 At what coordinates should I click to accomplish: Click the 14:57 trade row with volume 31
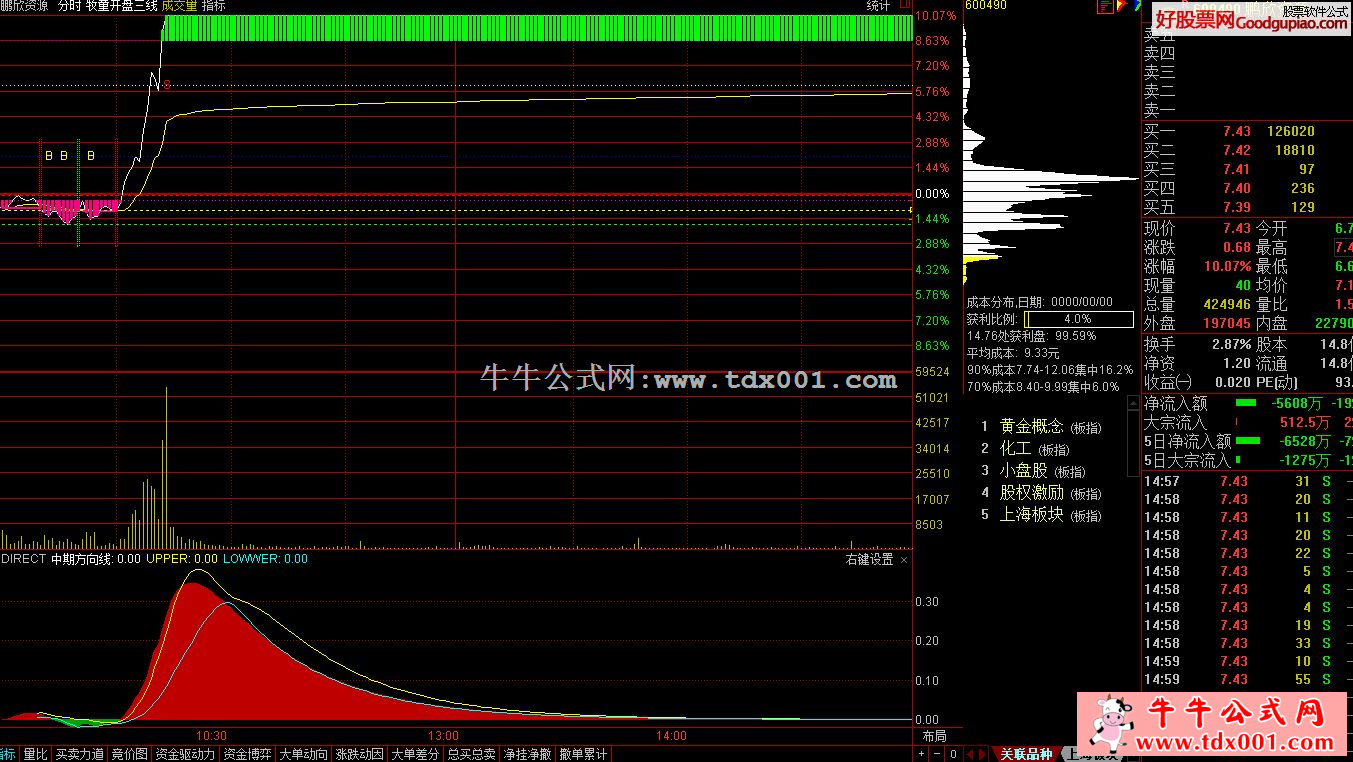point(1247,481)
